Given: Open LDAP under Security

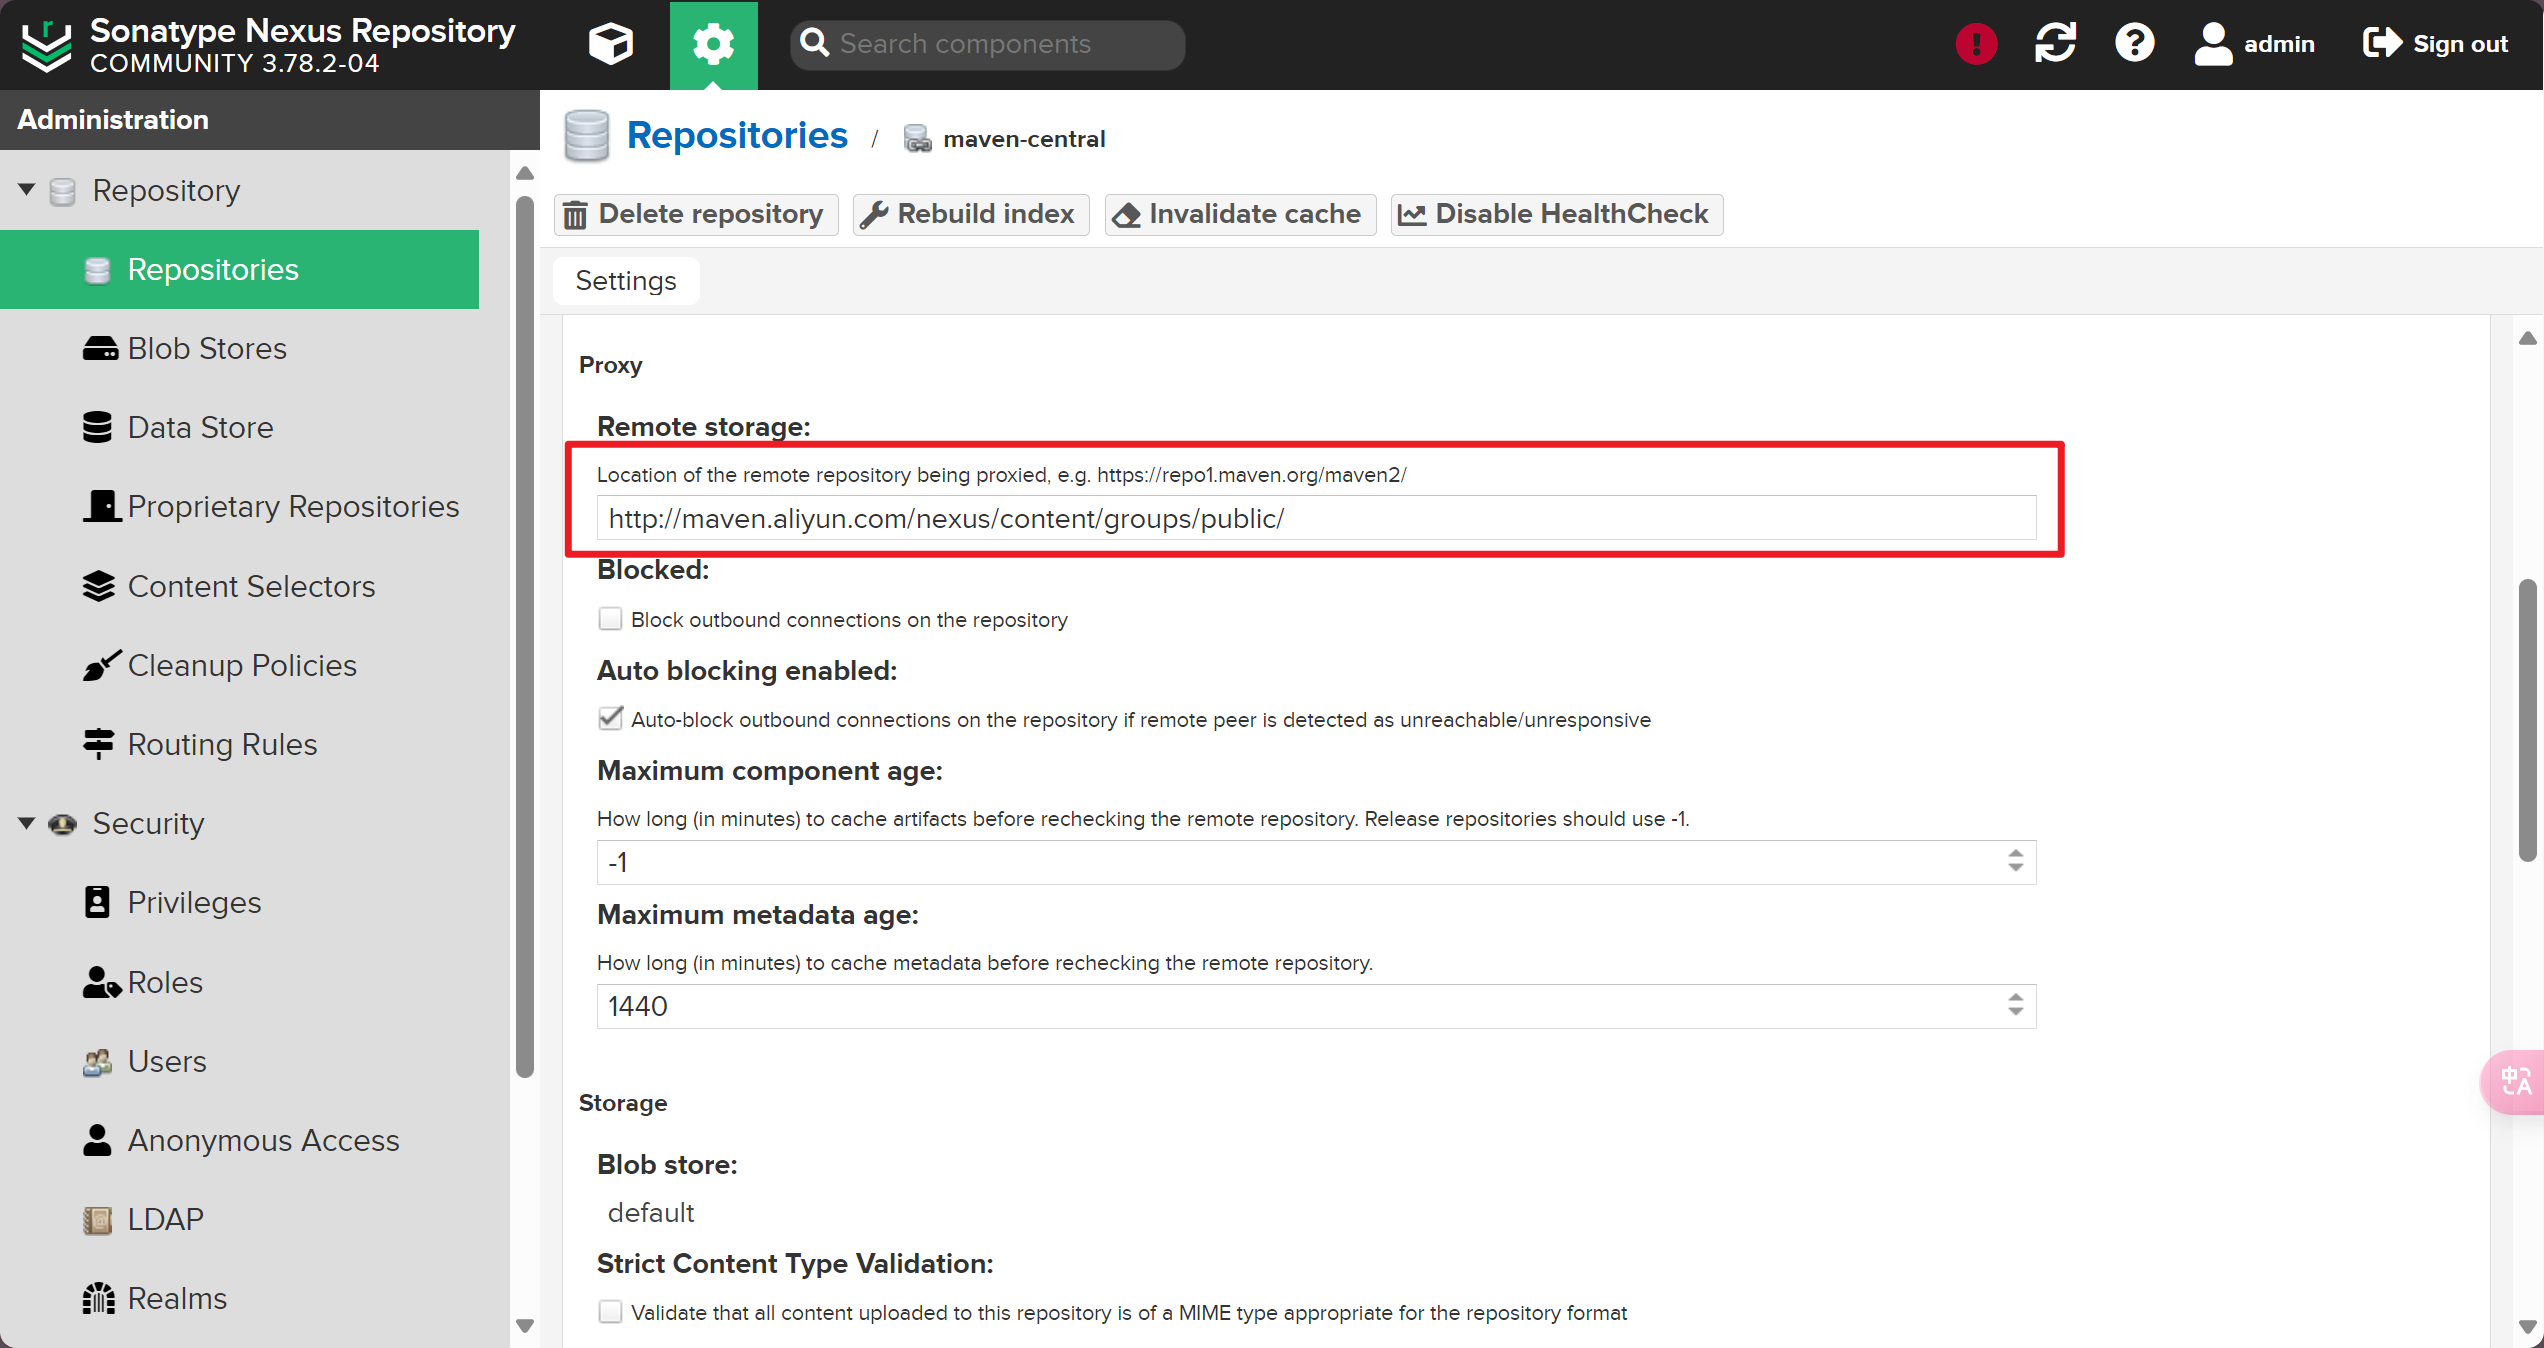Looking at the screenshot, I should (165, 1220).
